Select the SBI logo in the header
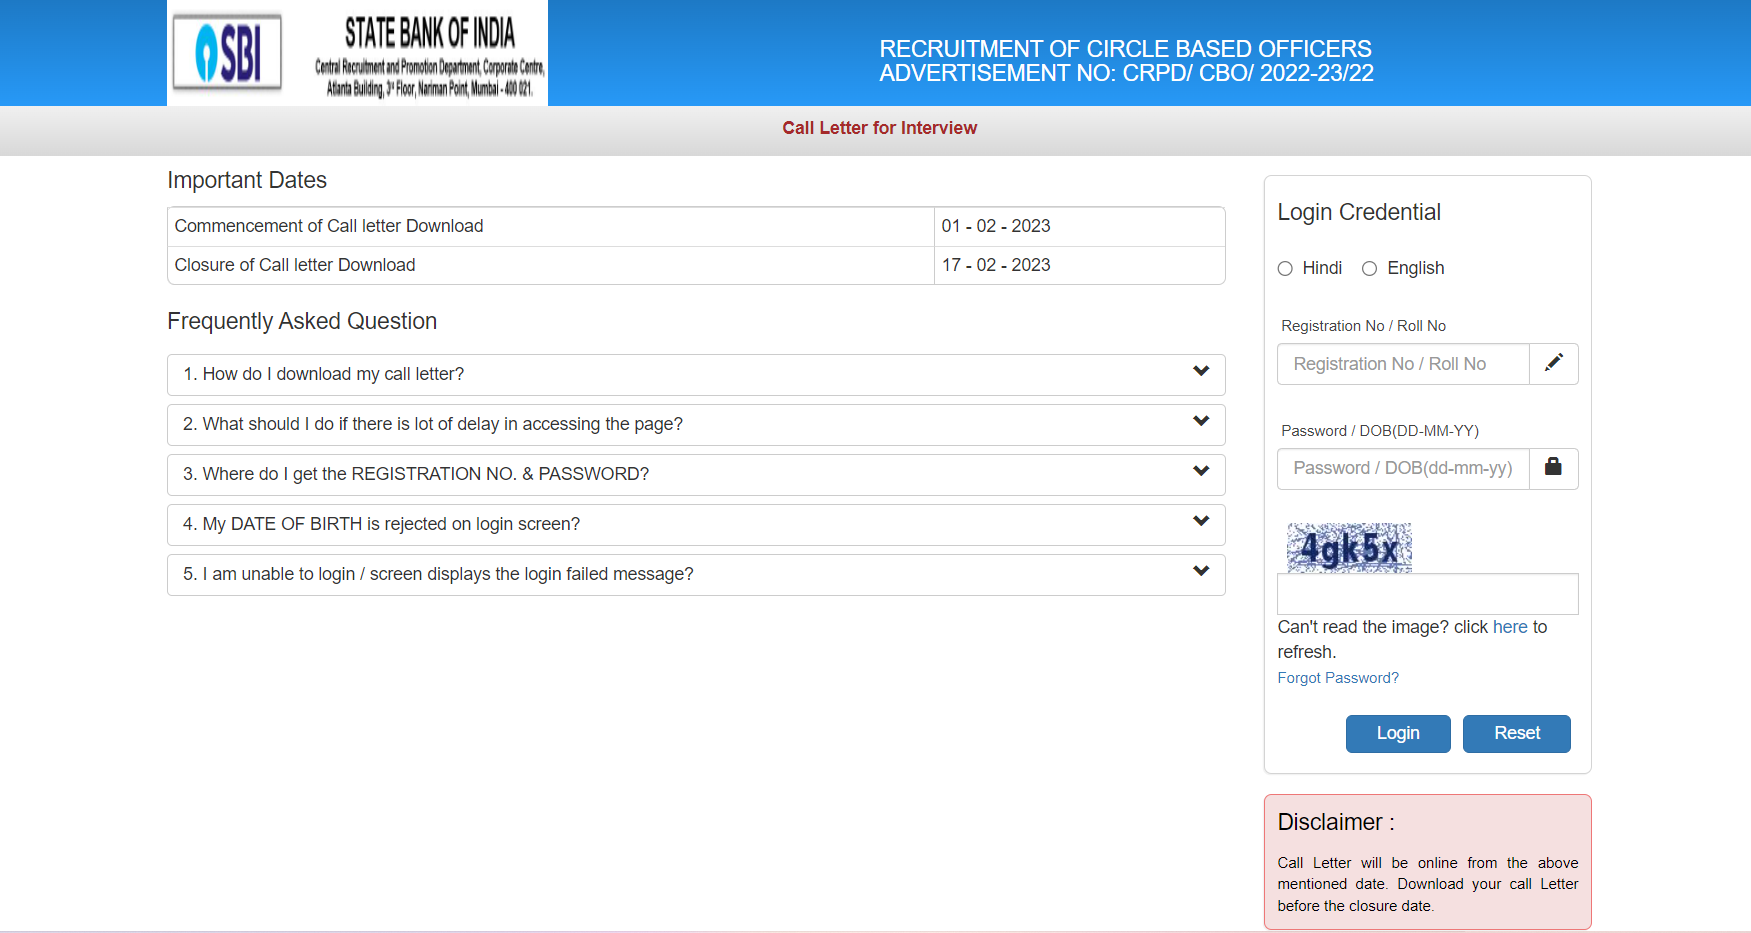Screen dimensions: 1751x933 [225, 50]
